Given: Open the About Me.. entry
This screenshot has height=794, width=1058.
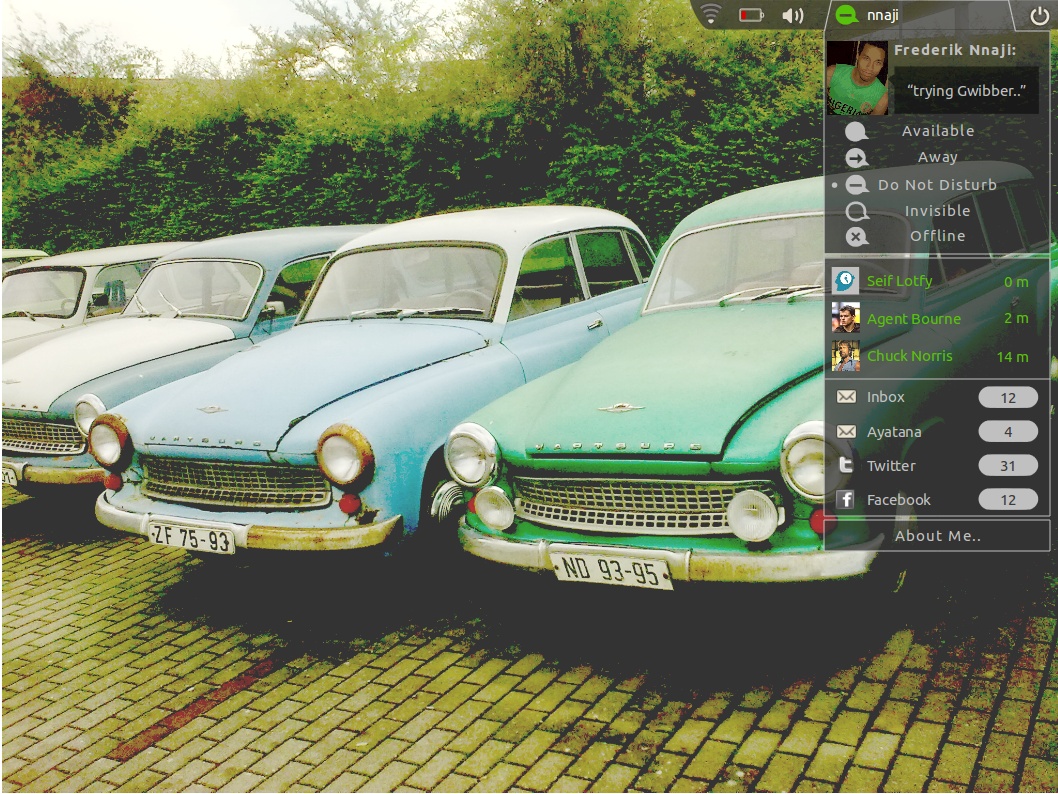Looking at the screenshot, I should [x=937, y=536].
